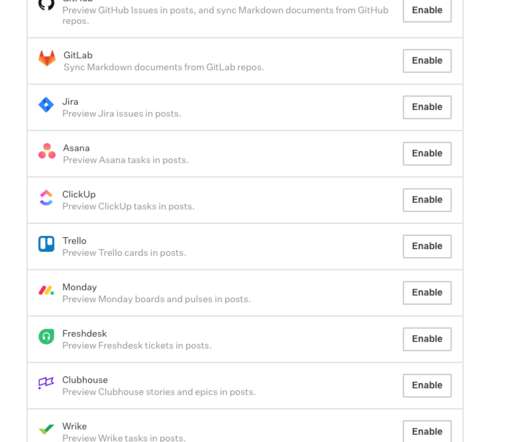
Task: Click the ClickUp logo icon
Action: [46, 198]
